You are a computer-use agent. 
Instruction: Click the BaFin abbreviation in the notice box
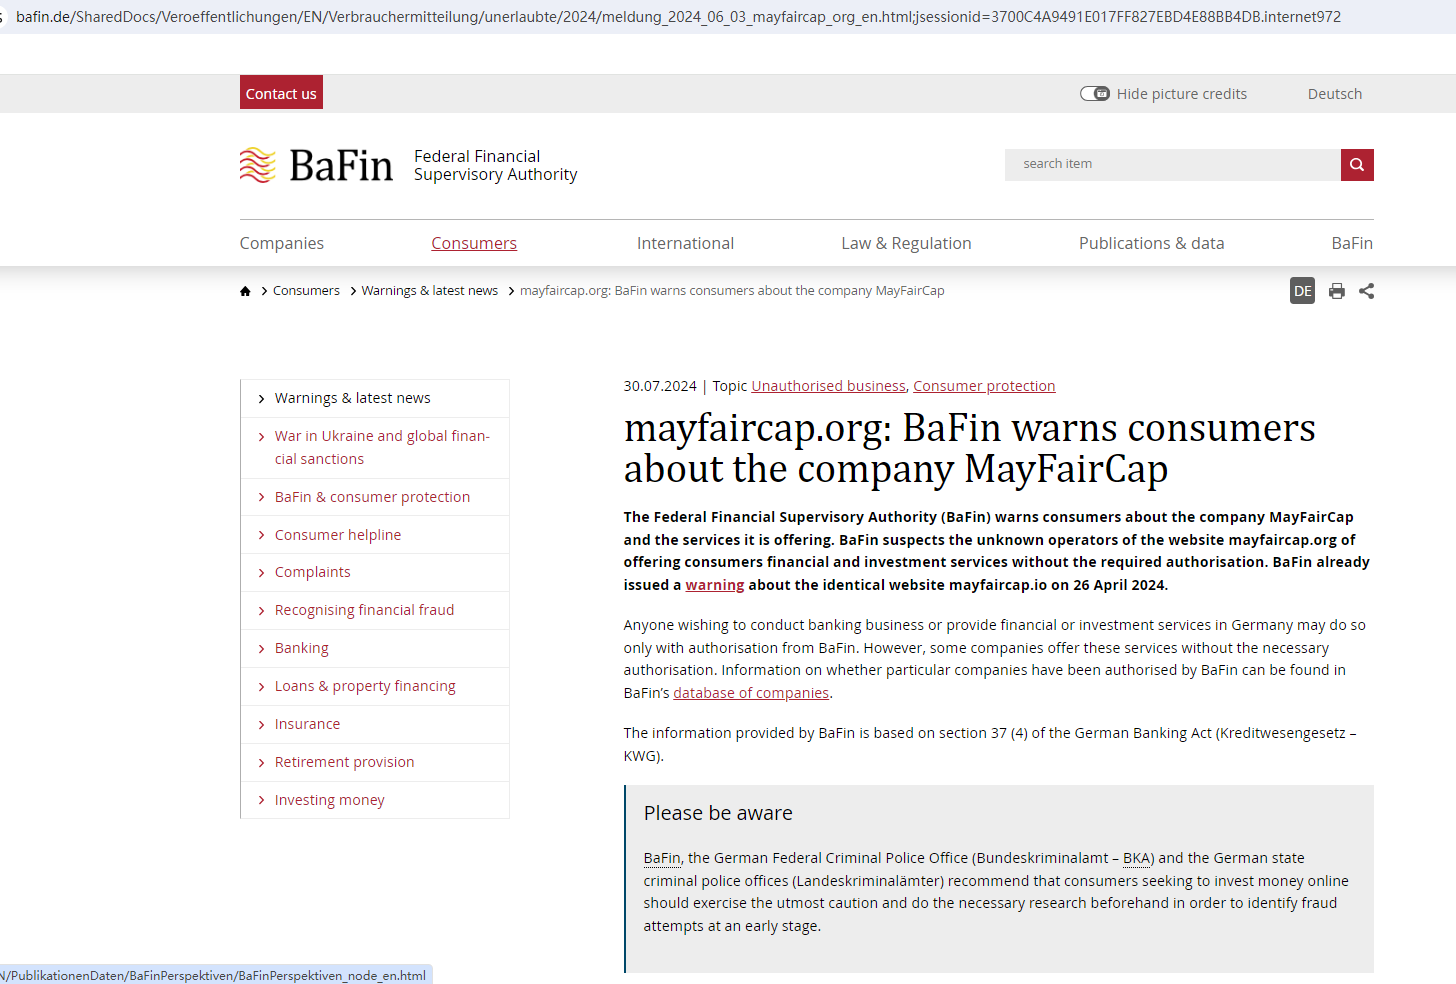662,858
